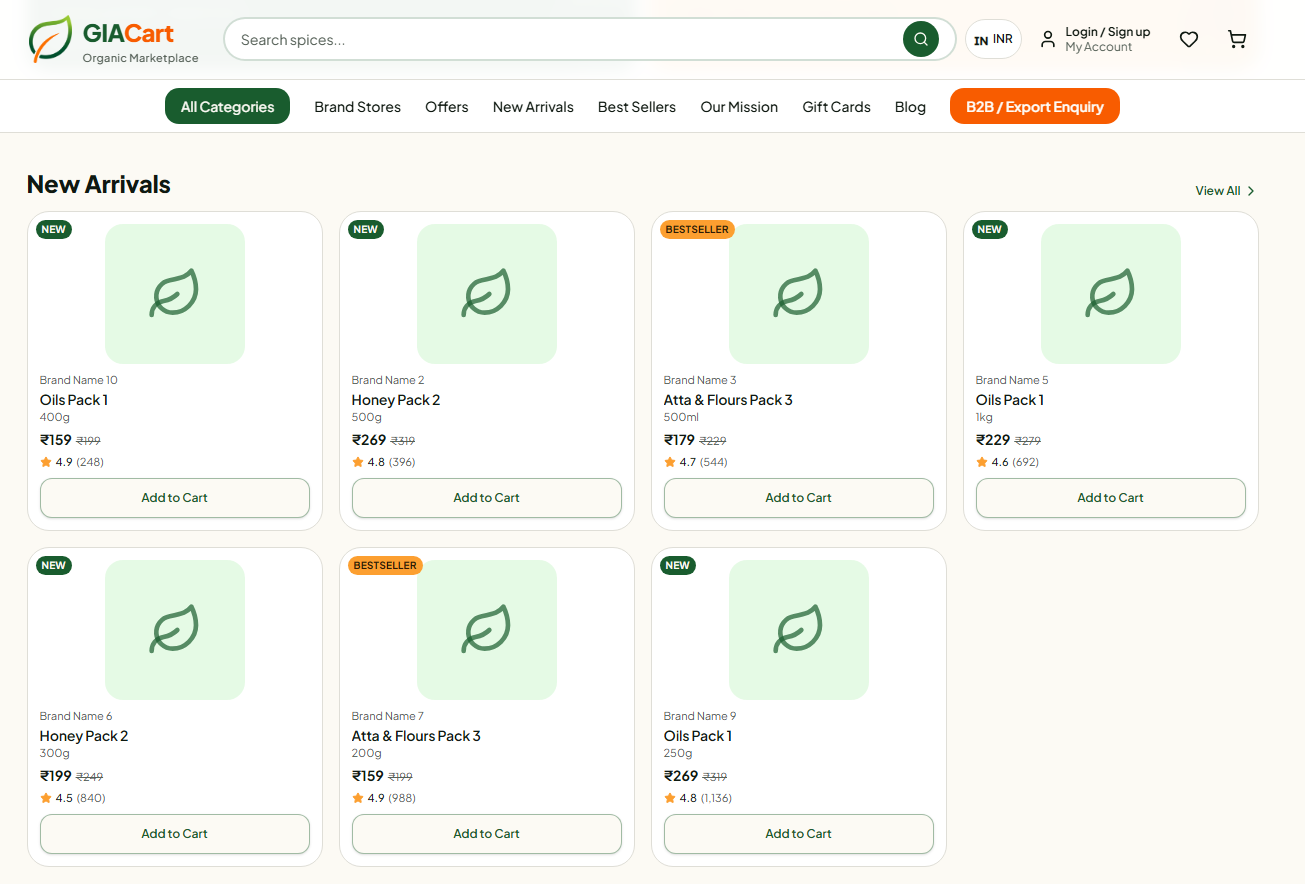1305x884 pixels.
Task: Open the Oils Pack 1 400g product title
Action: coord(74,400)
